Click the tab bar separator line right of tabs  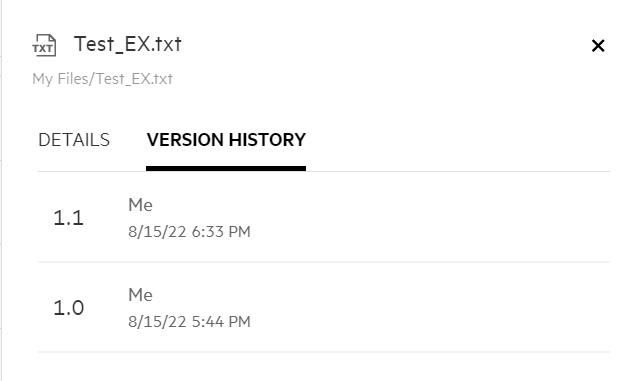pos(458,171)
